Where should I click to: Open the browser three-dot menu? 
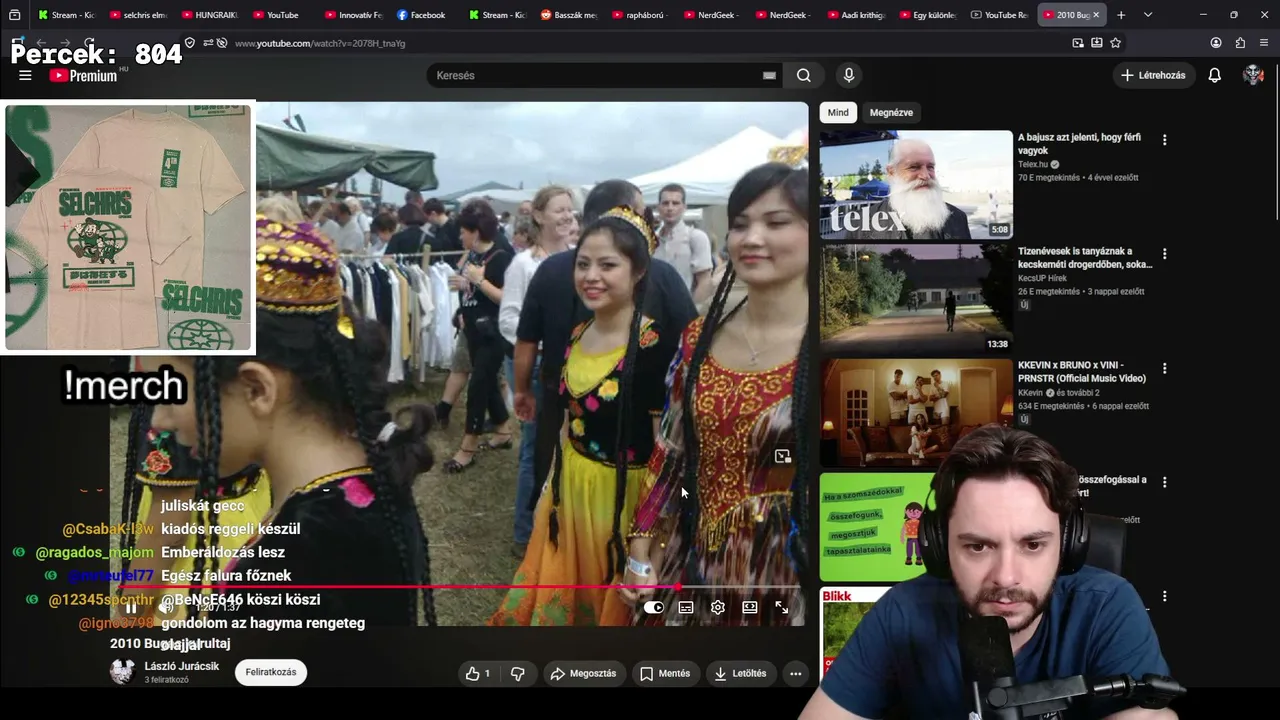click(1264, 43)
